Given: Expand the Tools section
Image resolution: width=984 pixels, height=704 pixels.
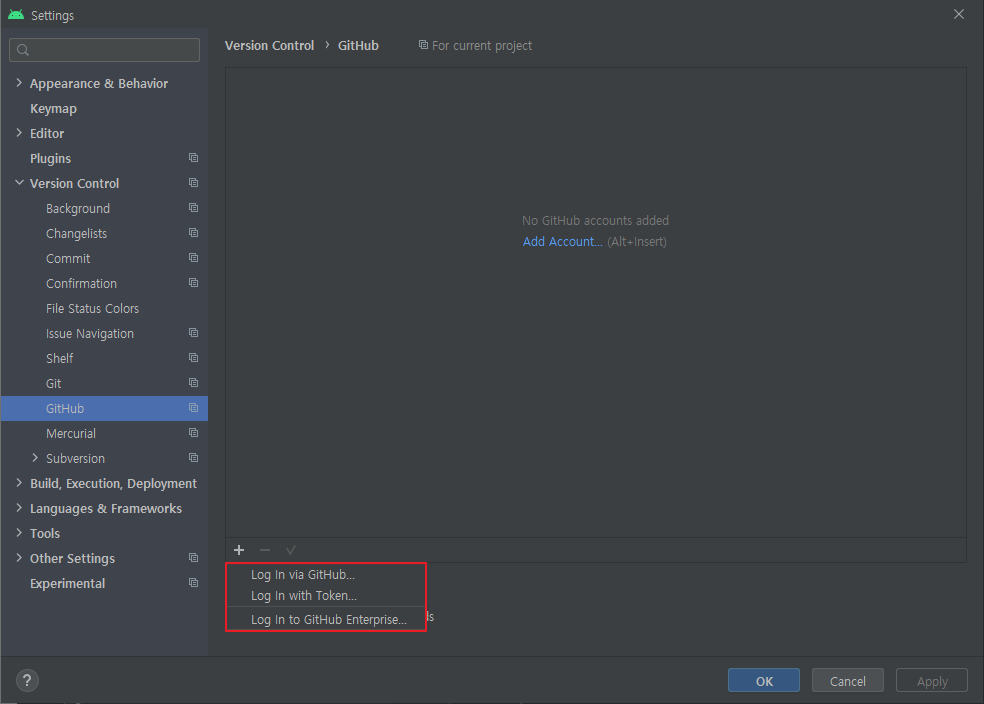Looking at the screenshot, I should tap(19, 533).
